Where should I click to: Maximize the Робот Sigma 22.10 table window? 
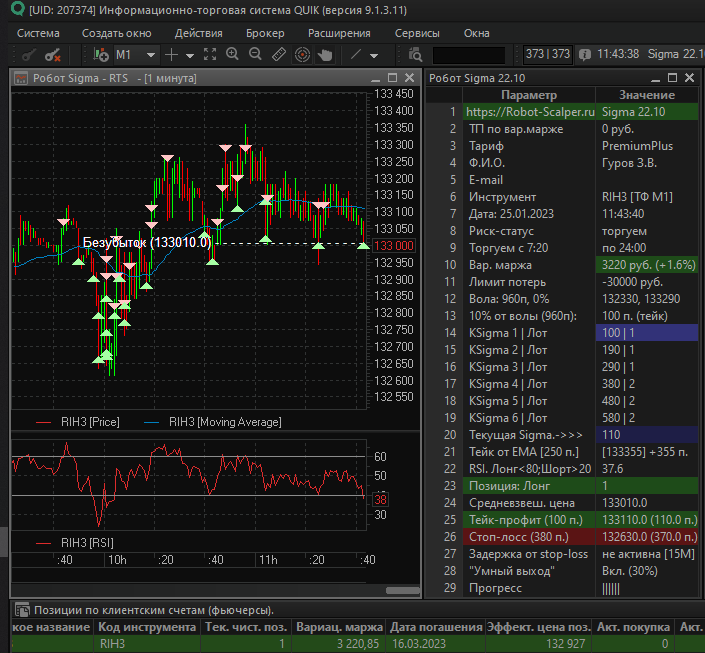tap(672, 78)
